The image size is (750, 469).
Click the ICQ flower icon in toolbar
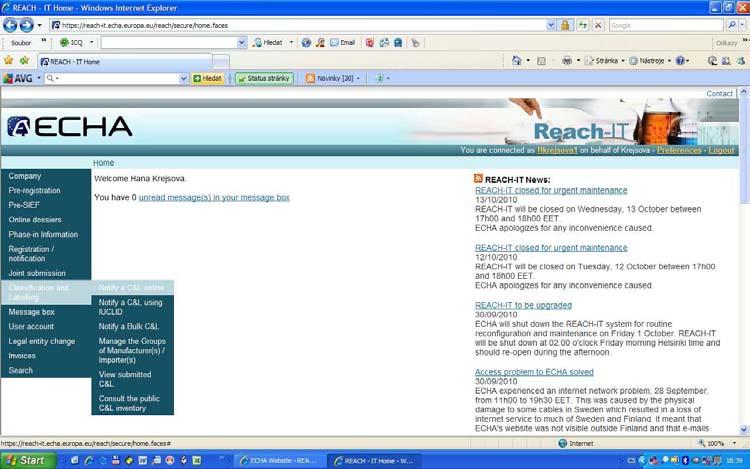(x=65, y=43)
